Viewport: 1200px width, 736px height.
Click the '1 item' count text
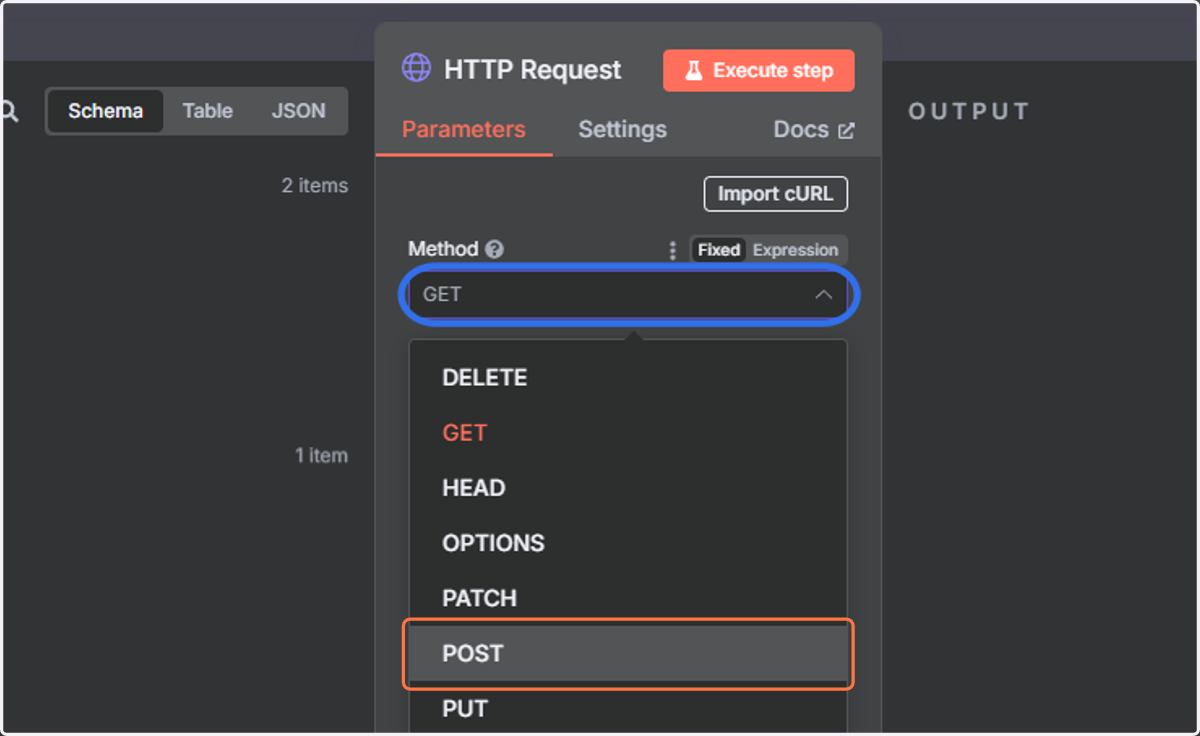tap(321, 456)
